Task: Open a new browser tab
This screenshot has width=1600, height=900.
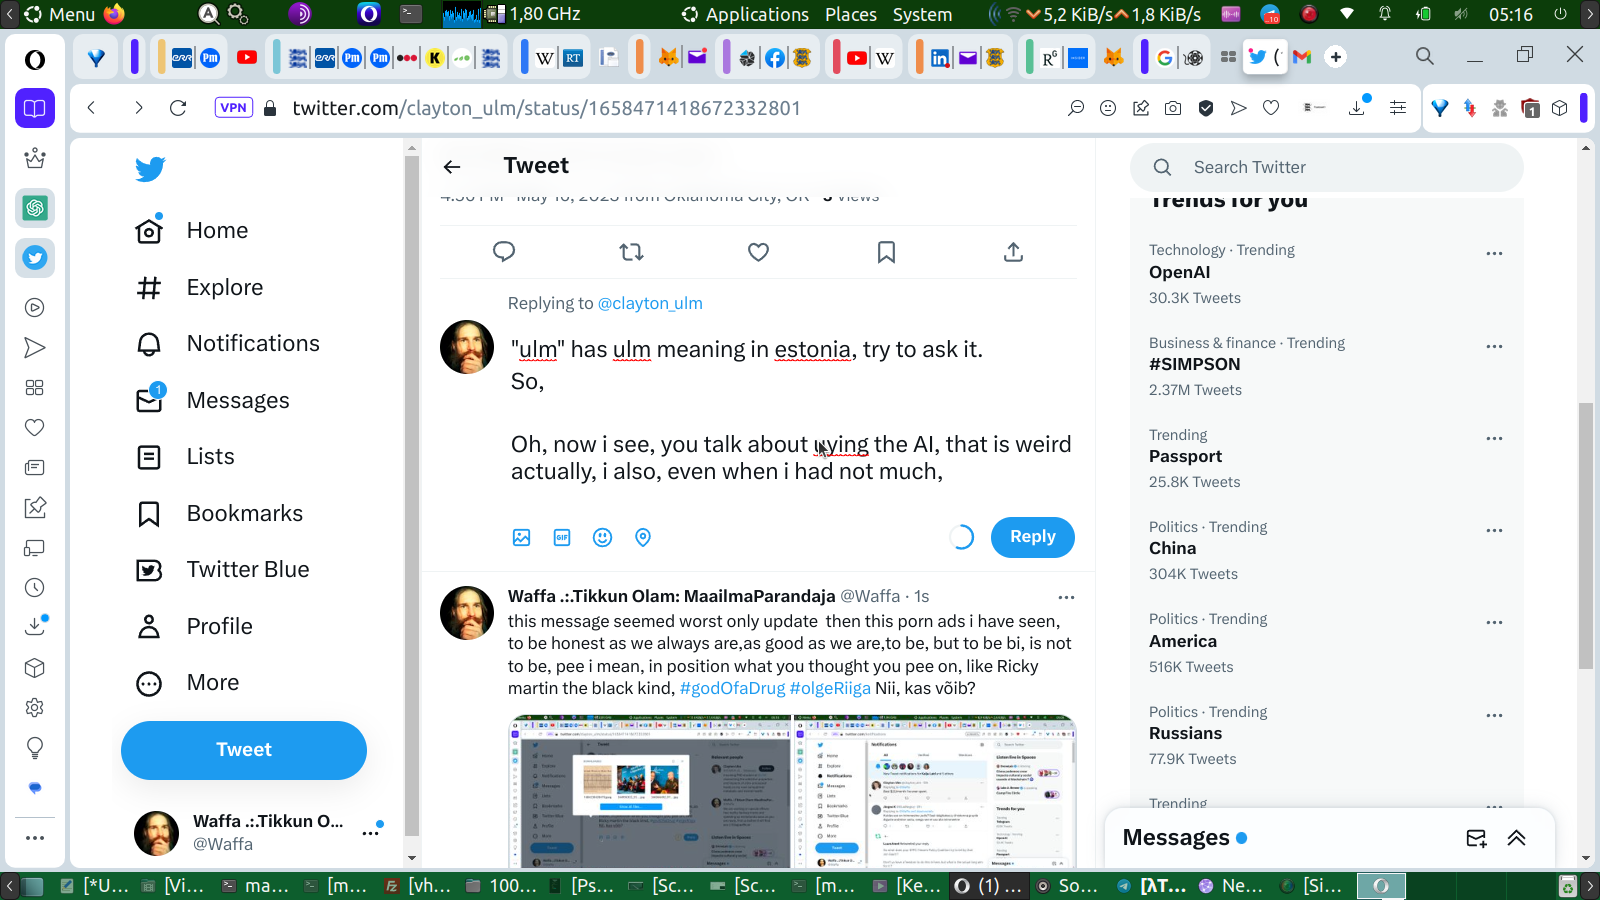Action: click(x=1336, y=57)
